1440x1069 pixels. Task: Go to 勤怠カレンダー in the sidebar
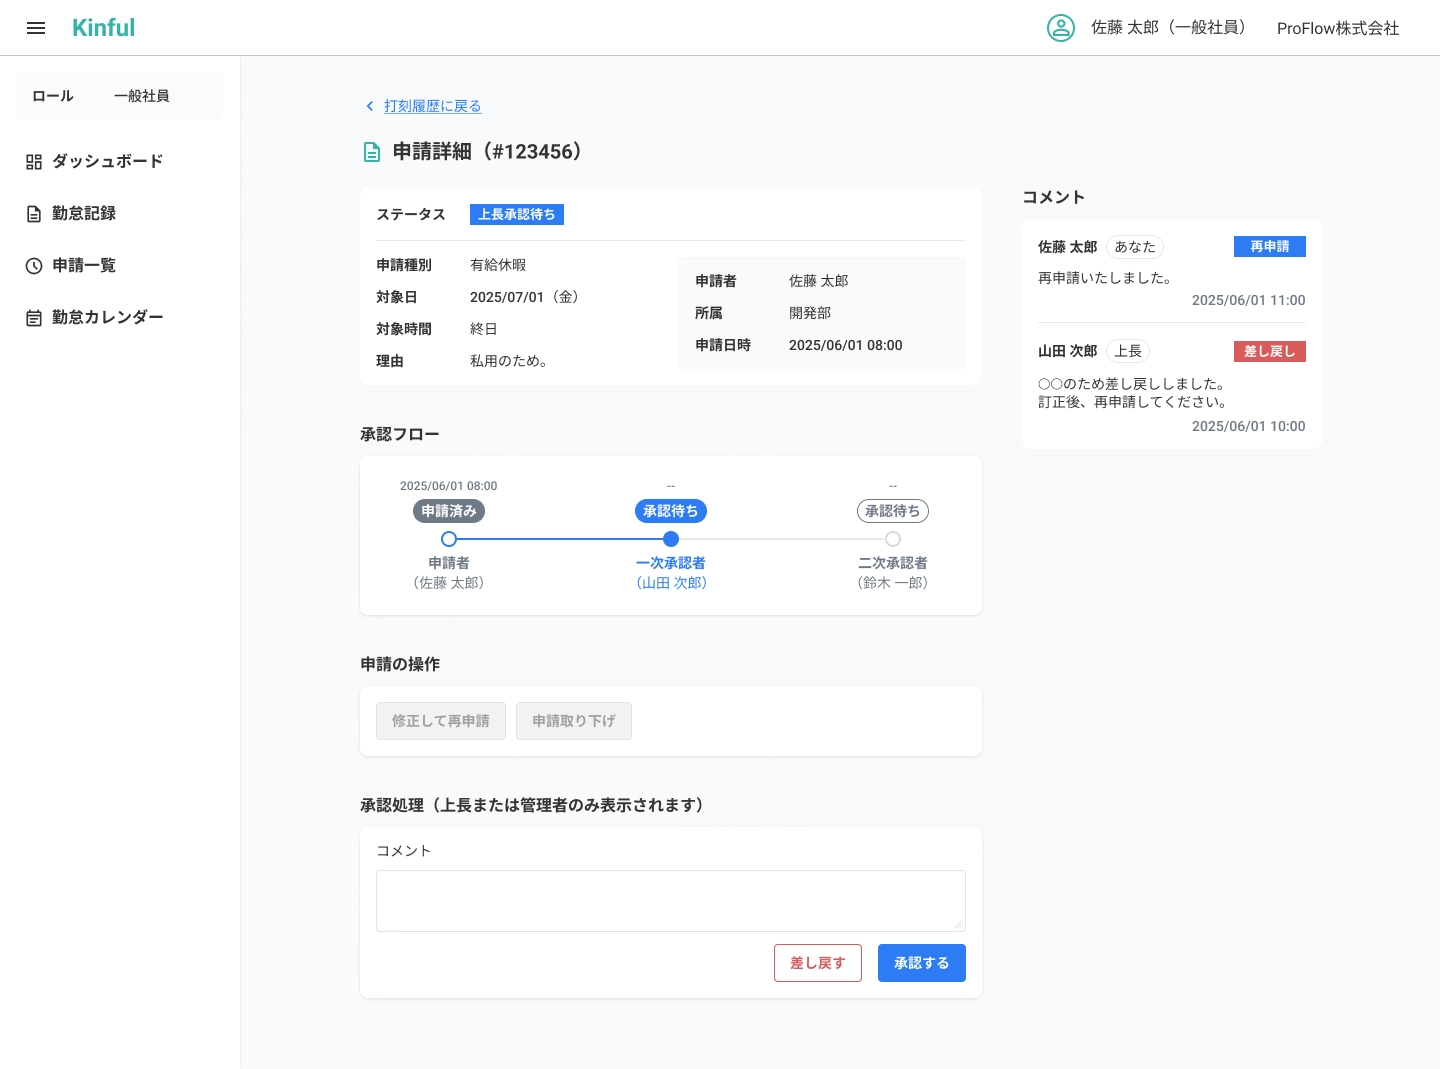[x=107, y=318]
